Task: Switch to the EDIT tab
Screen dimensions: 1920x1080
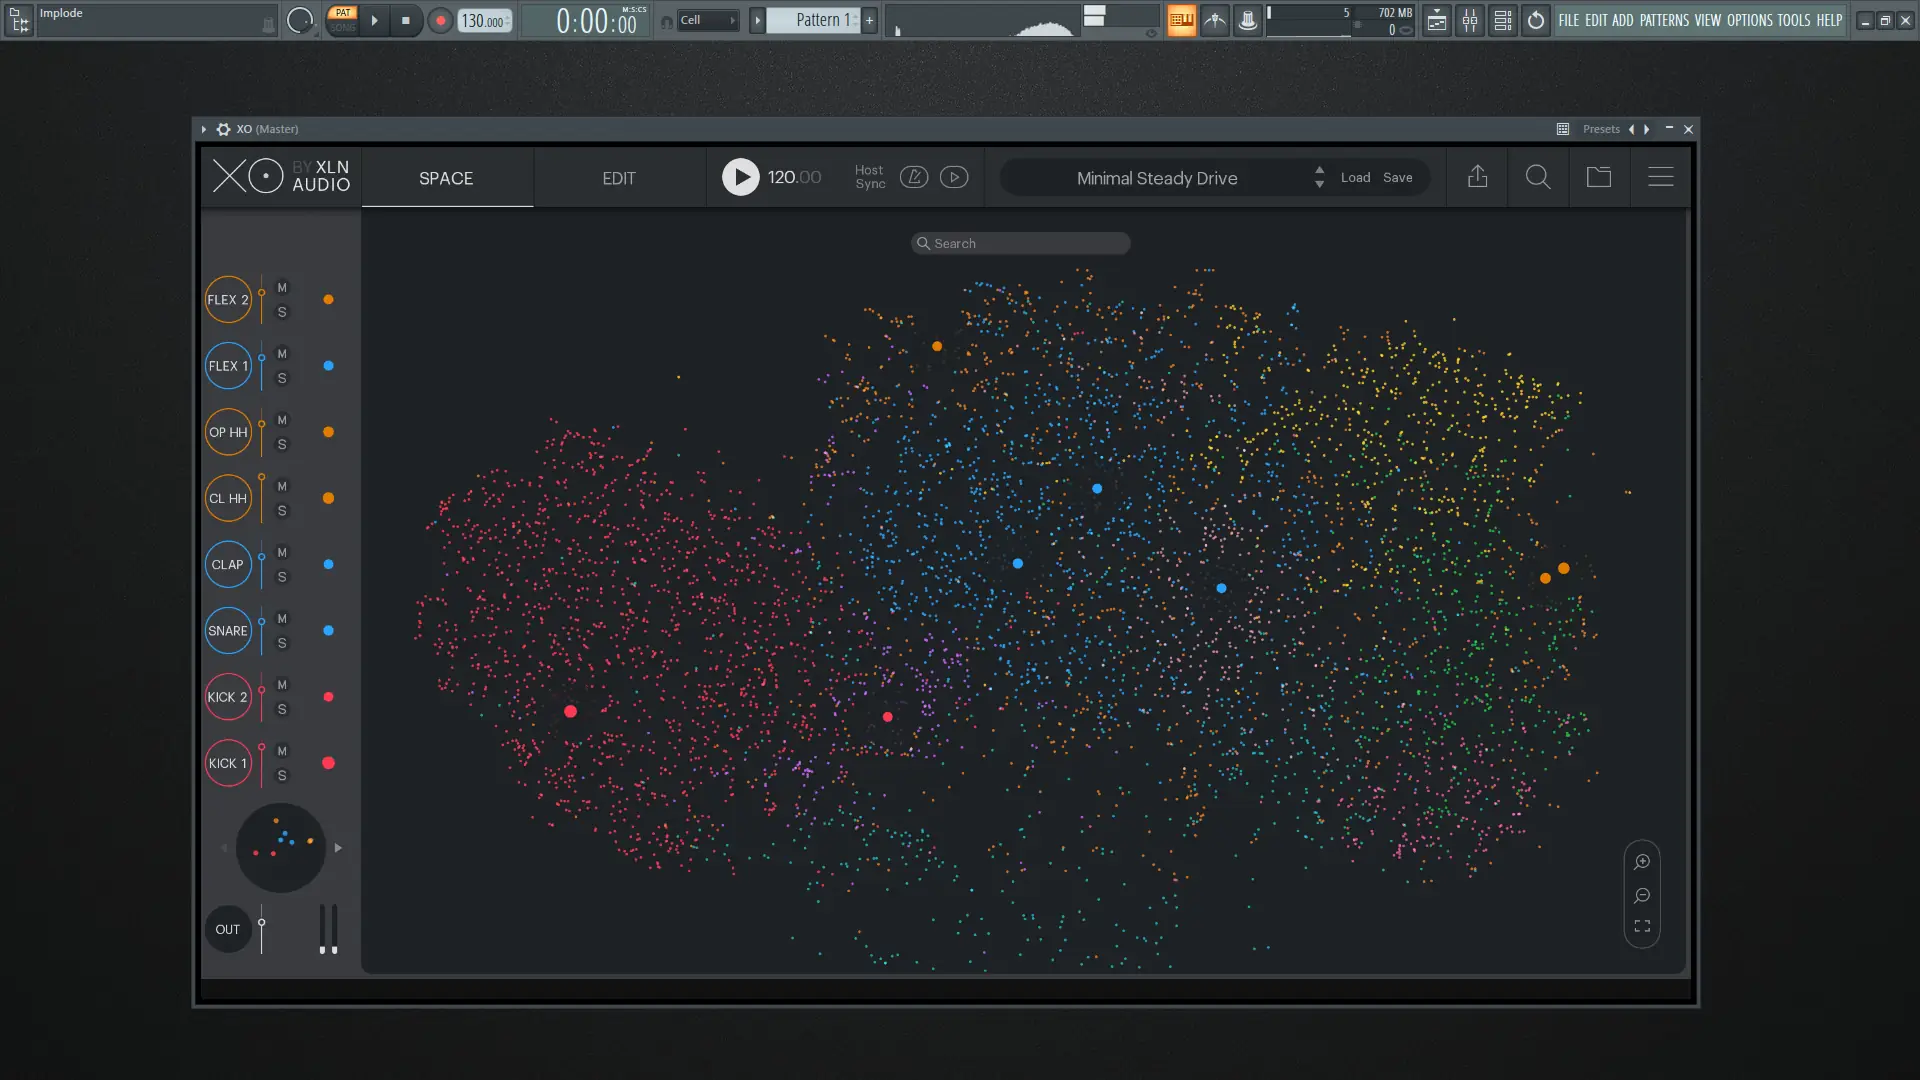Action: click(x=618, y=178)
